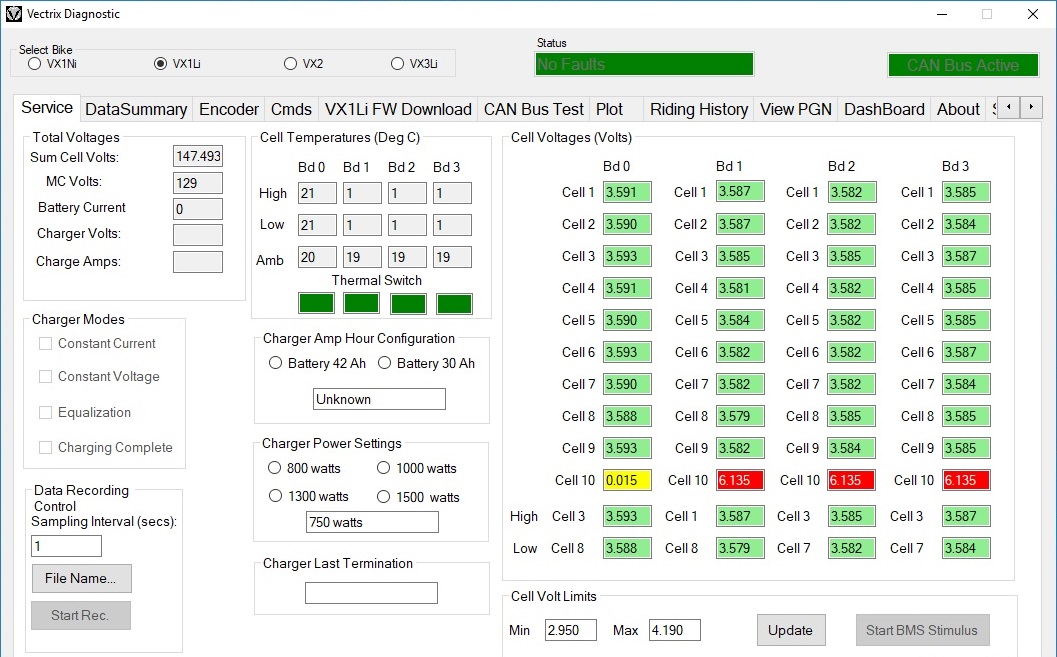Select the VX1Li bike radio button
This screenshot has height=657, width=1057.
click(160, 63)
